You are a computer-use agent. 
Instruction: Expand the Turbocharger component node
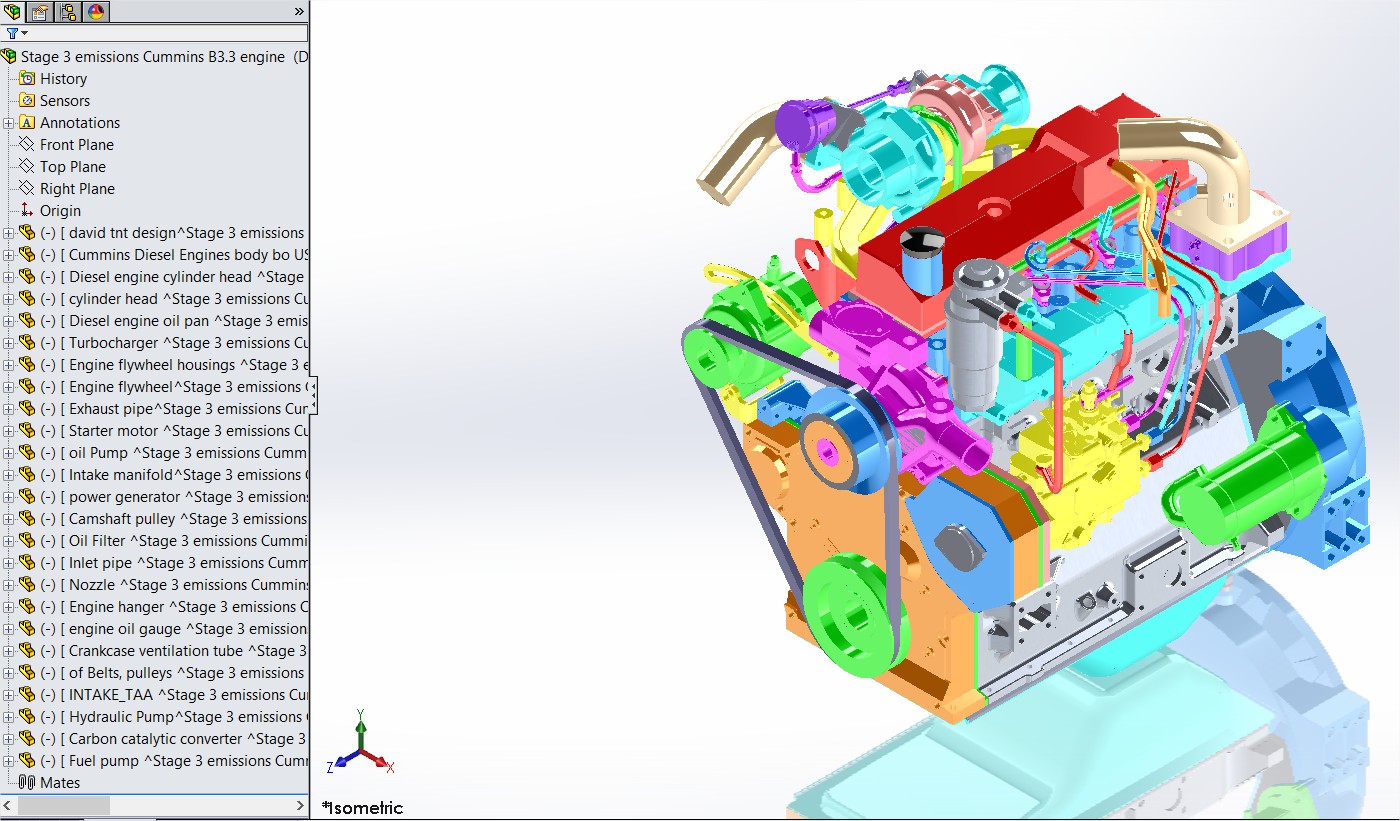(8, 343)
